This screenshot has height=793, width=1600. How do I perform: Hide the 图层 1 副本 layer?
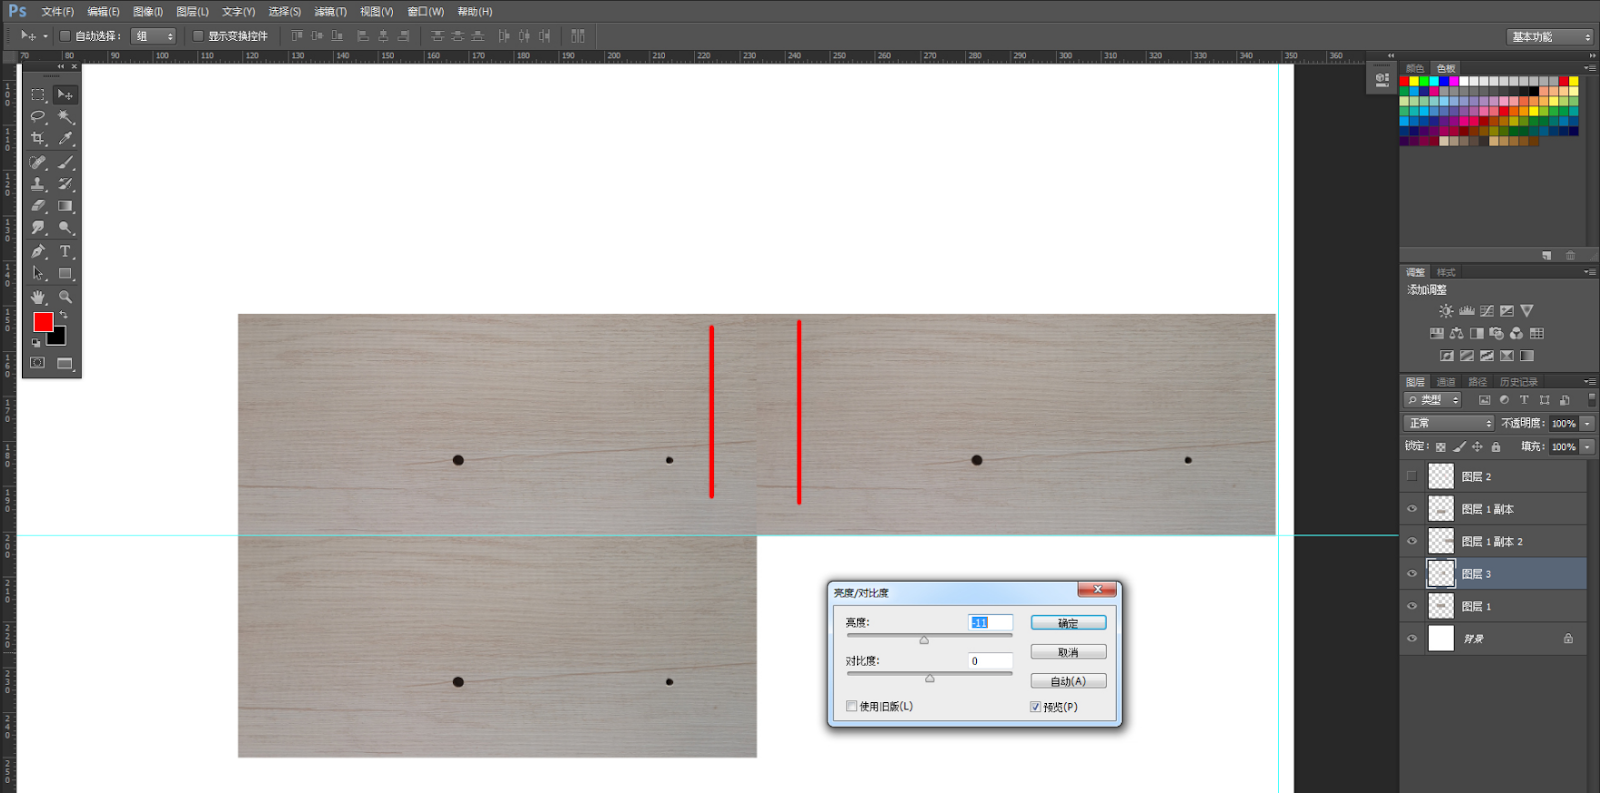point(1412,509)
